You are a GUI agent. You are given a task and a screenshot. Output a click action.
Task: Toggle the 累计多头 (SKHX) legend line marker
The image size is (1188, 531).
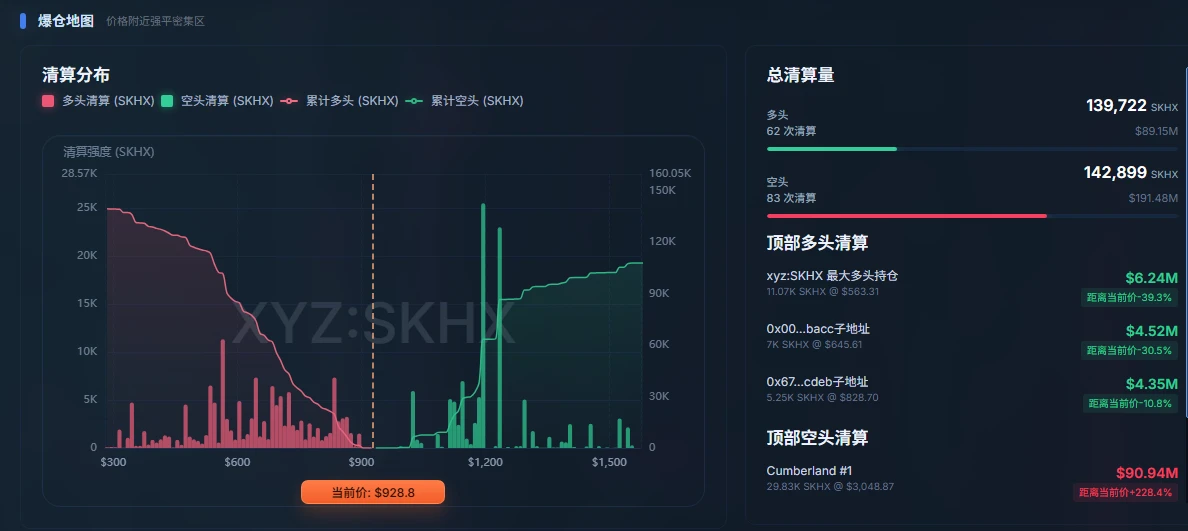(290, 101)
